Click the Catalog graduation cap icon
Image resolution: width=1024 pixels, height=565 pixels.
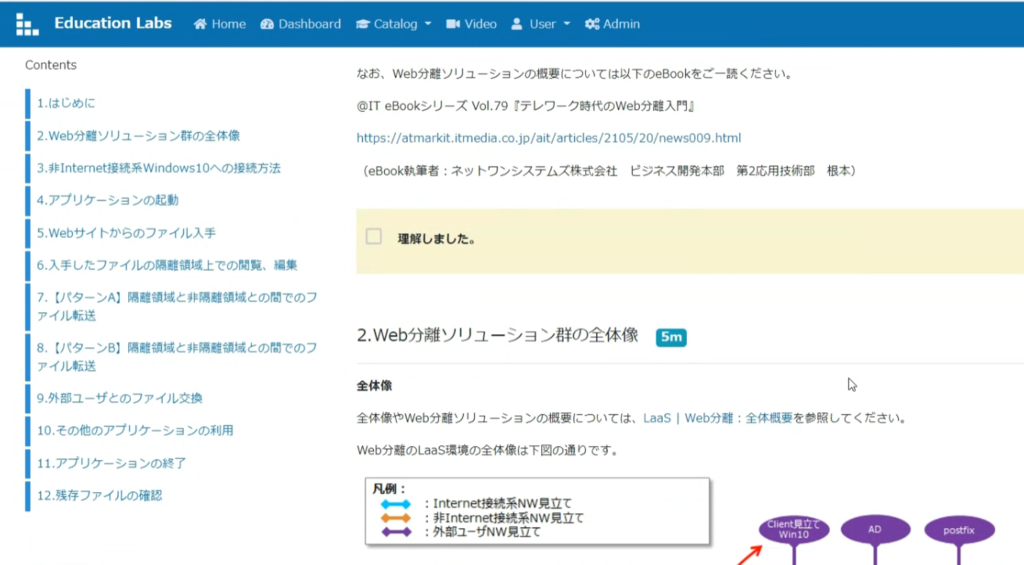pyautogui.click(x=362, y=24)
